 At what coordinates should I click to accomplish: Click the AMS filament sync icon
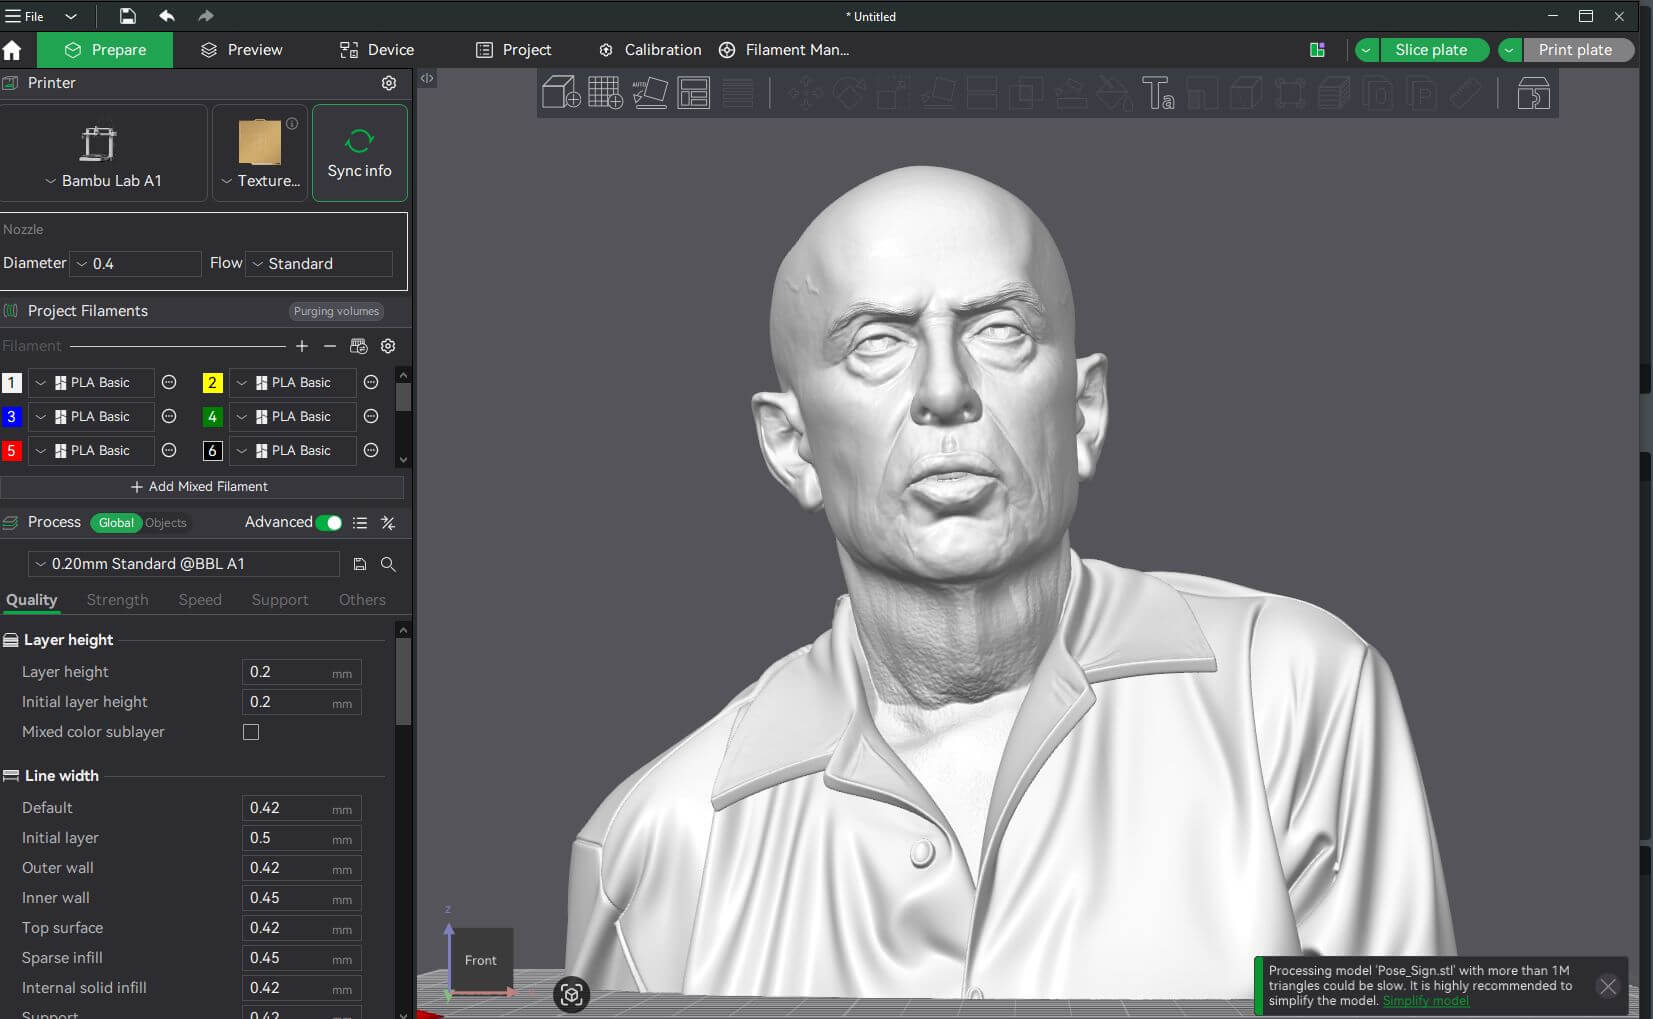(x=359, y=346)
